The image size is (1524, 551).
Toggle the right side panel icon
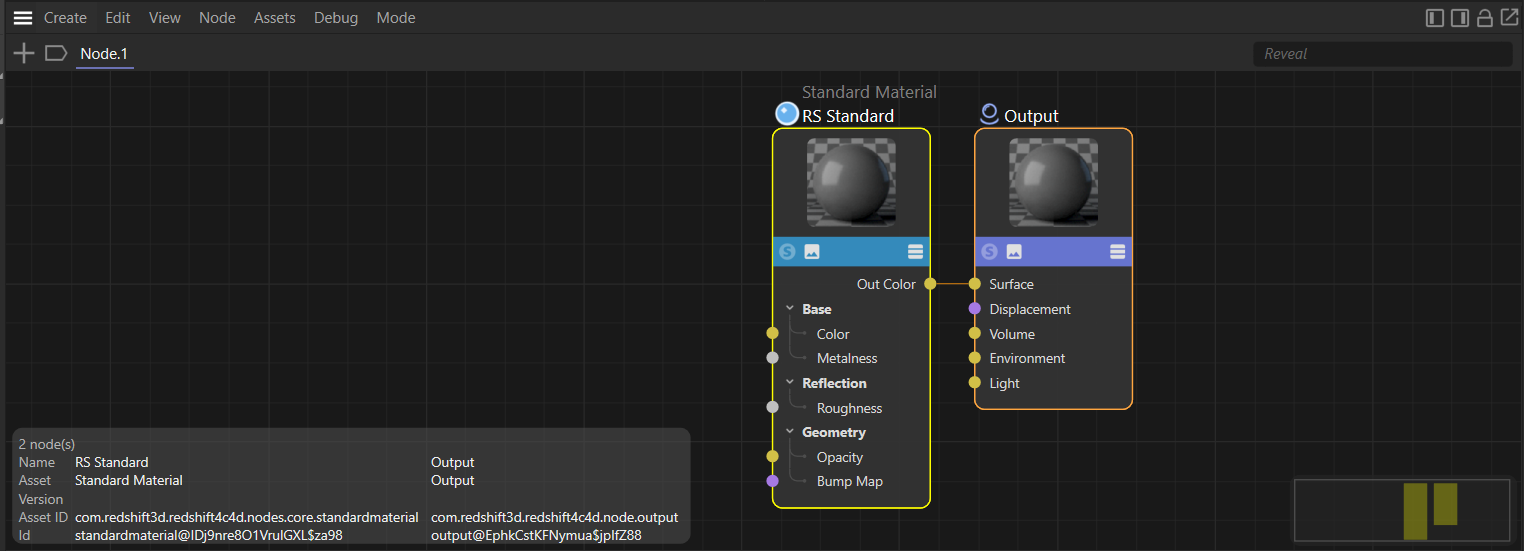point(1460,18)
